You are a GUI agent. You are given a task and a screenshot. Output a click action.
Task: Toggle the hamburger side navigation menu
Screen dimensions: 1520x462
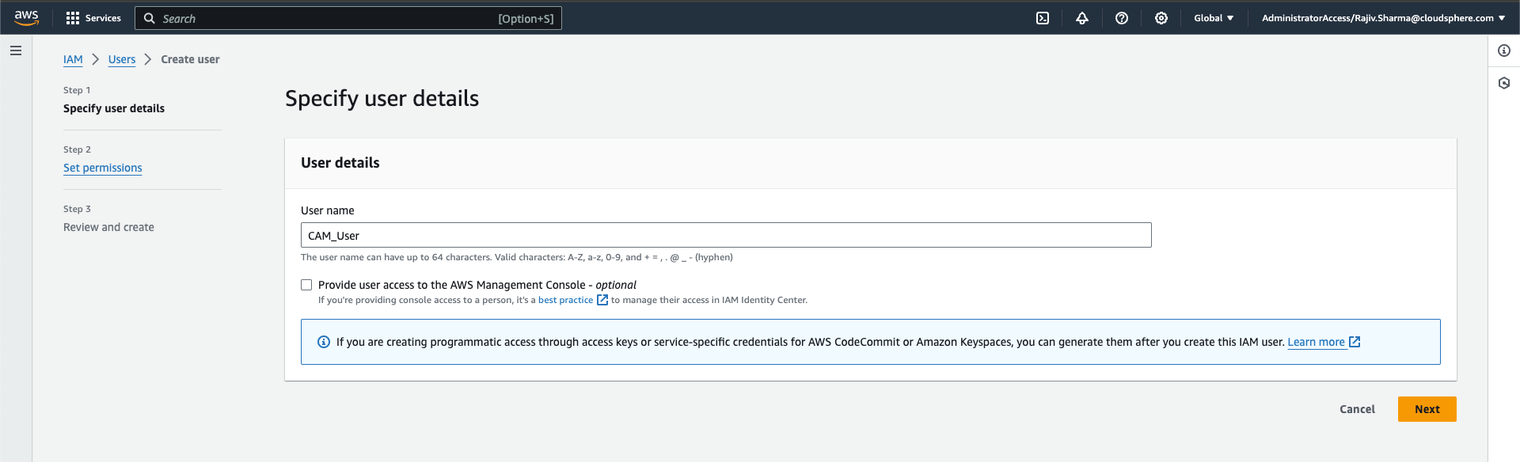(16, 50)
